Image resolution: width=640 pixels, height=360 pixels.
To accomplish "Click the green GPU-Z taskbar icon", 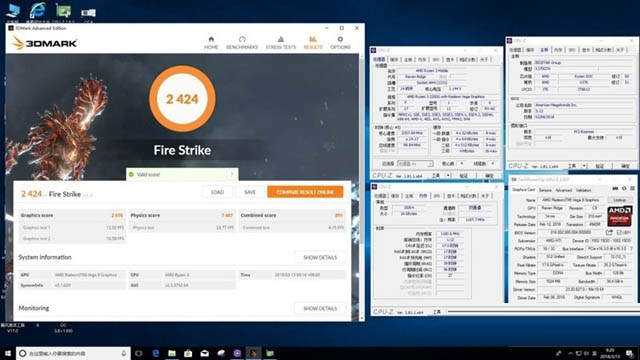I will tap(270, 353).
